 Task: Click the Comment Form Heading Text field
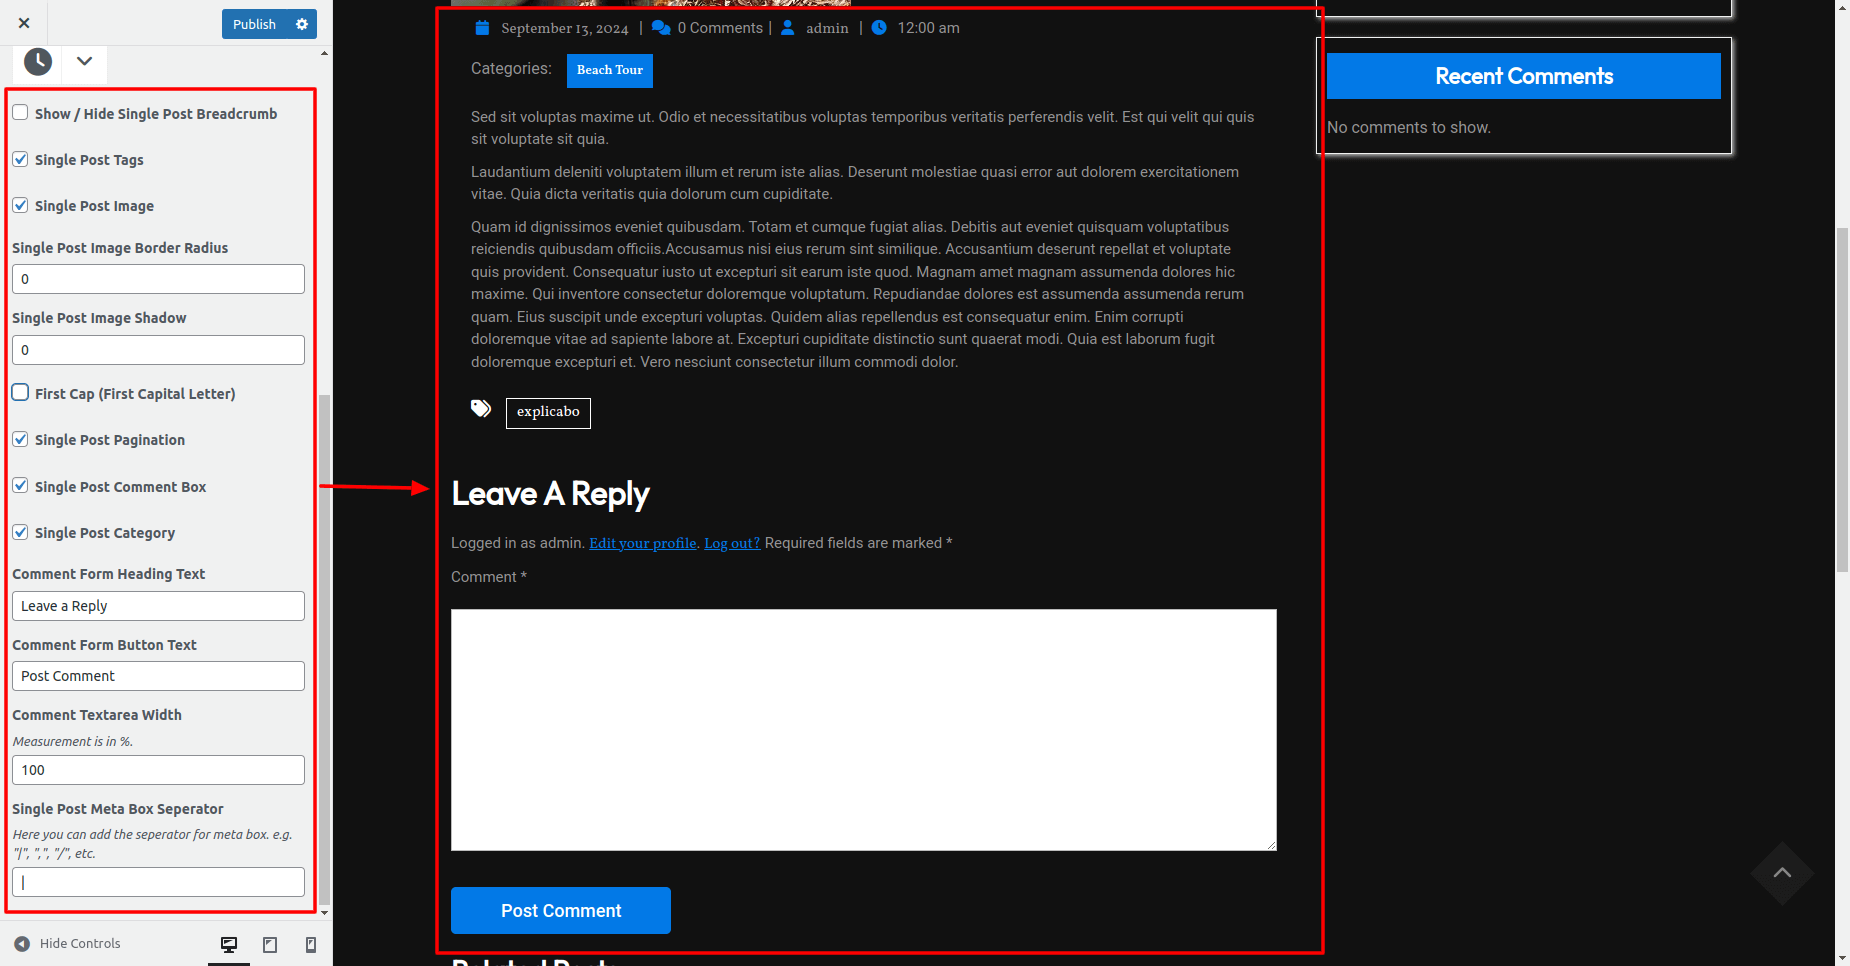[158, 606]
